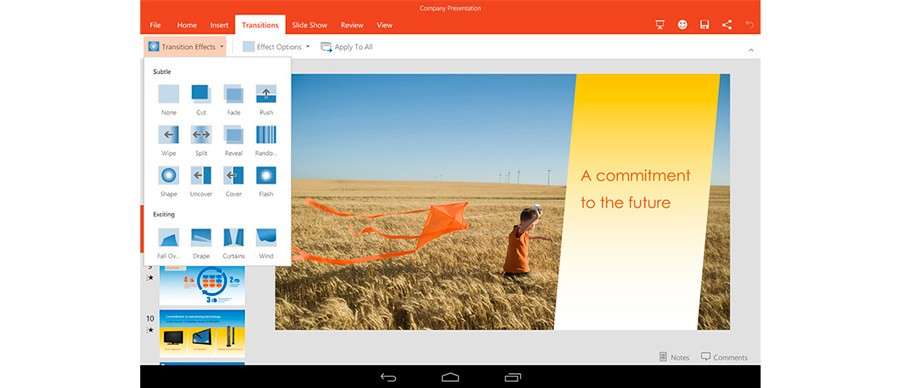This screenshot has width=900, height=388.
Task: Expand the Effect Options dropdown
Action: click(276, 46)
